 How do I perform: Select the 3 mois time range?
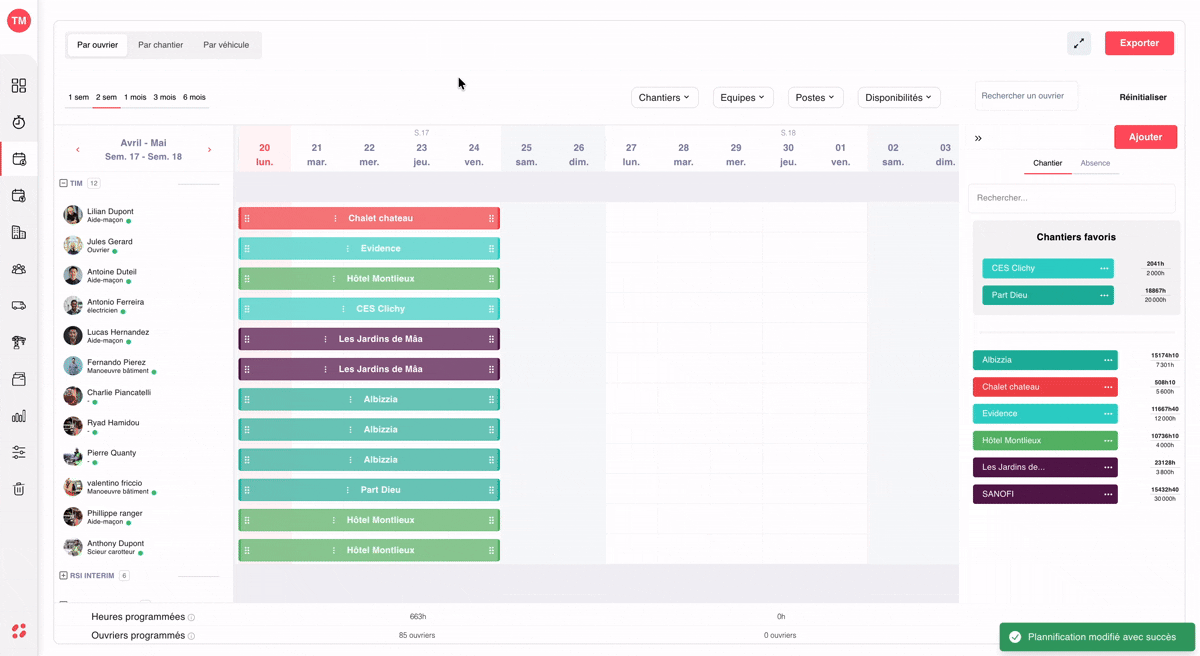164,97
